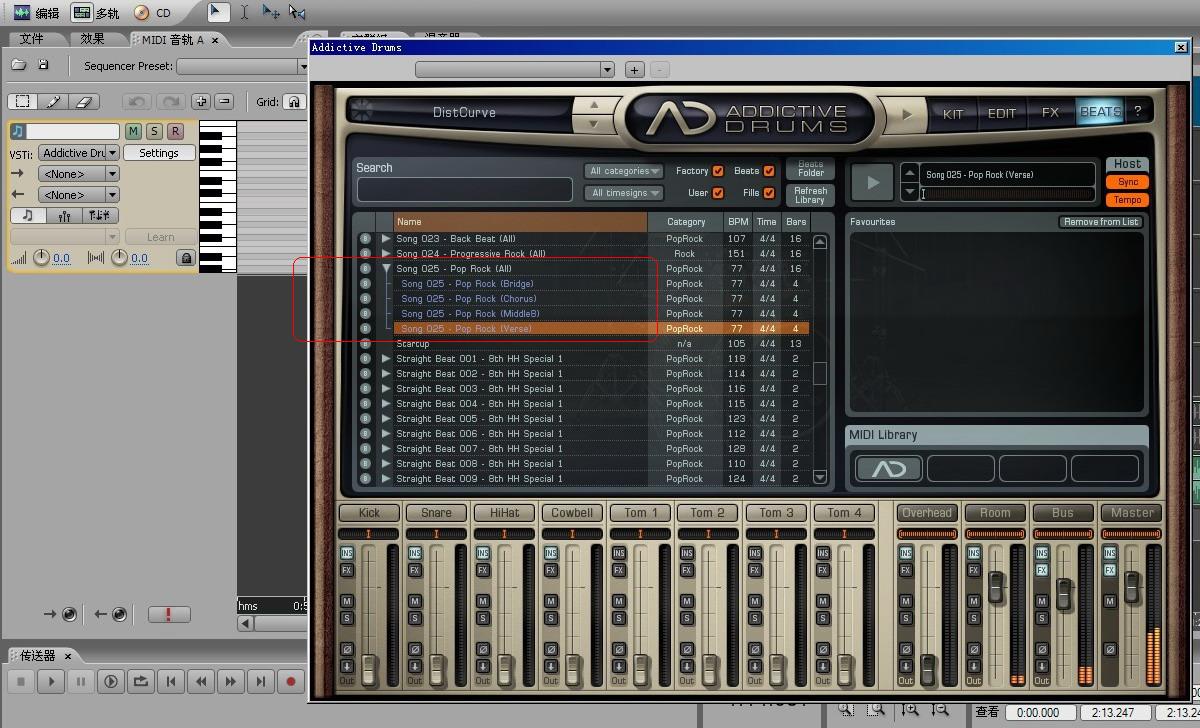Click the MIDI panic exclamation button
Screen dimensions: 1200x728
coord(169,614)
